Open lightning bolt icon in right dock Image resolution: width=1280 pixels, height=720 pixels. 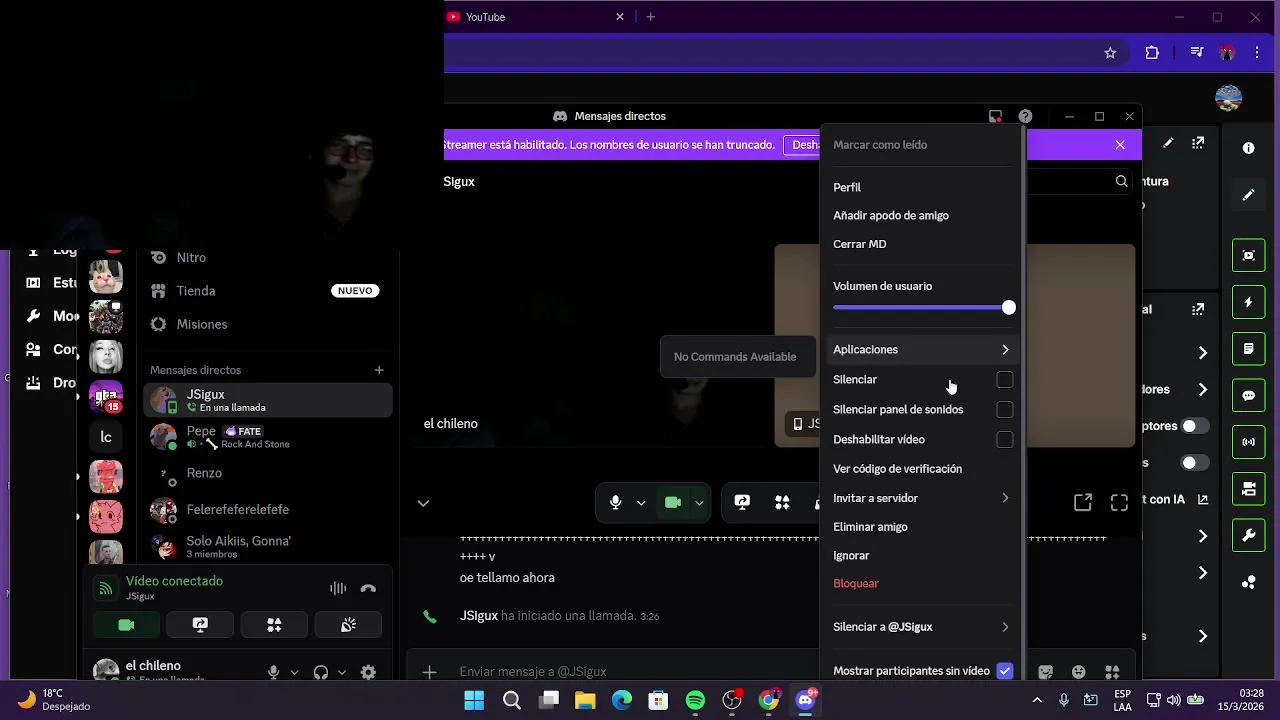point(1249,302)
